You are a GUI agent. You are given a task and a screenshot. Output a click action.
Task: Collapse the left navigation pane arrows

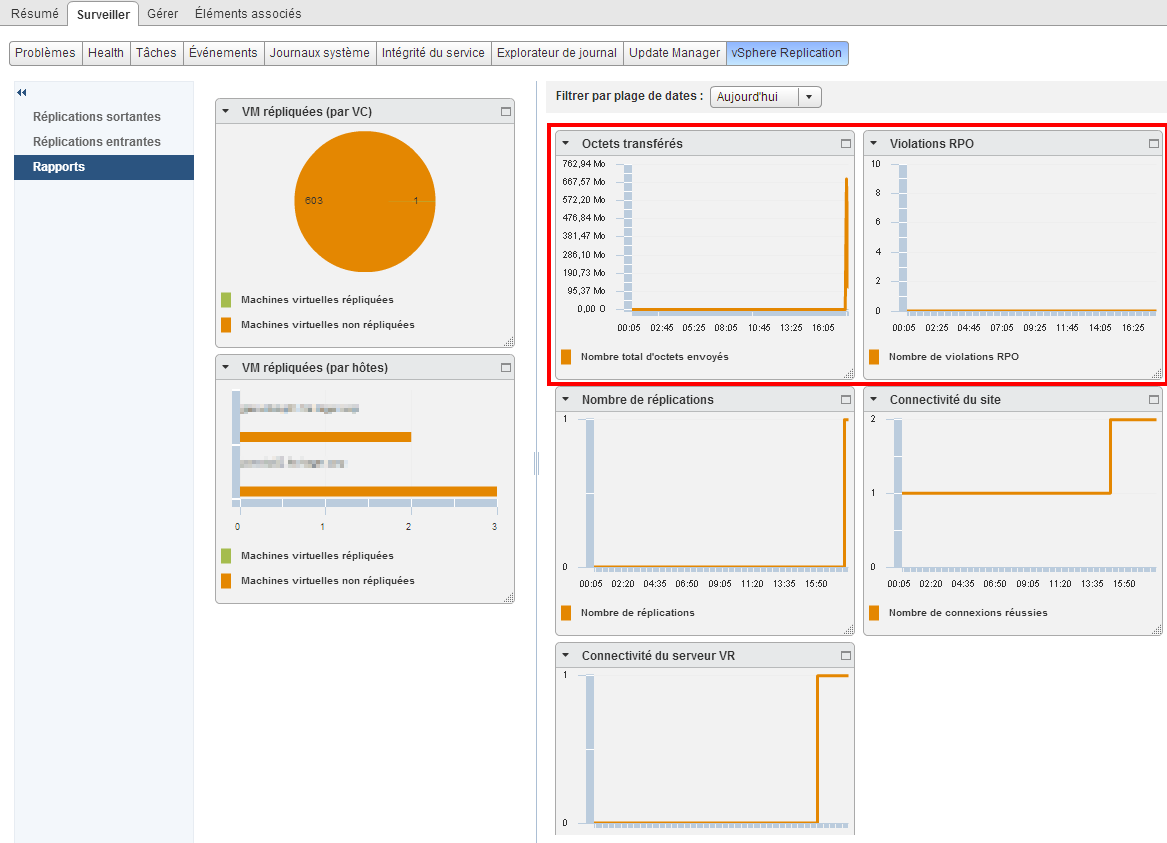point(21,93)
